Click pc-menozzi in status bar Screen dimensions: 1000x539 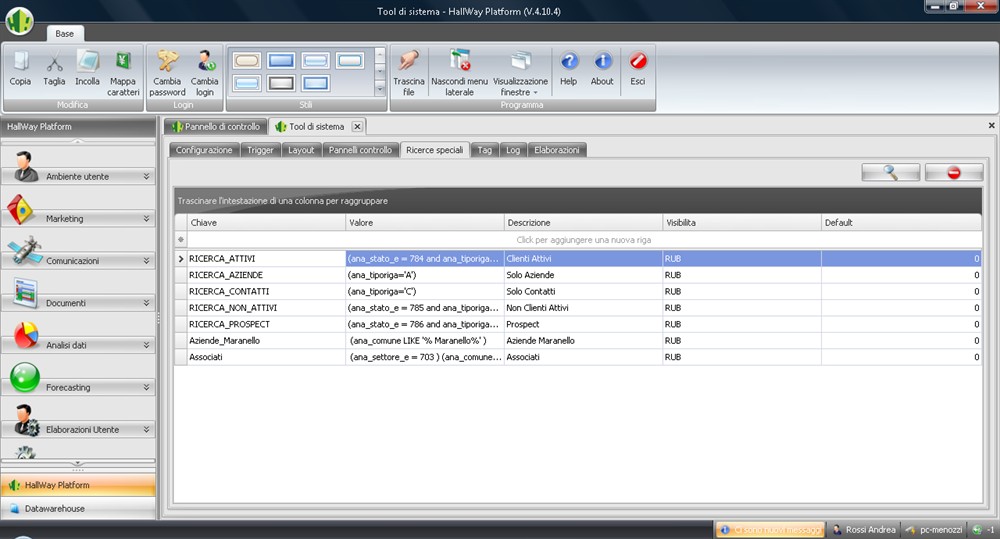click(934, 529)
